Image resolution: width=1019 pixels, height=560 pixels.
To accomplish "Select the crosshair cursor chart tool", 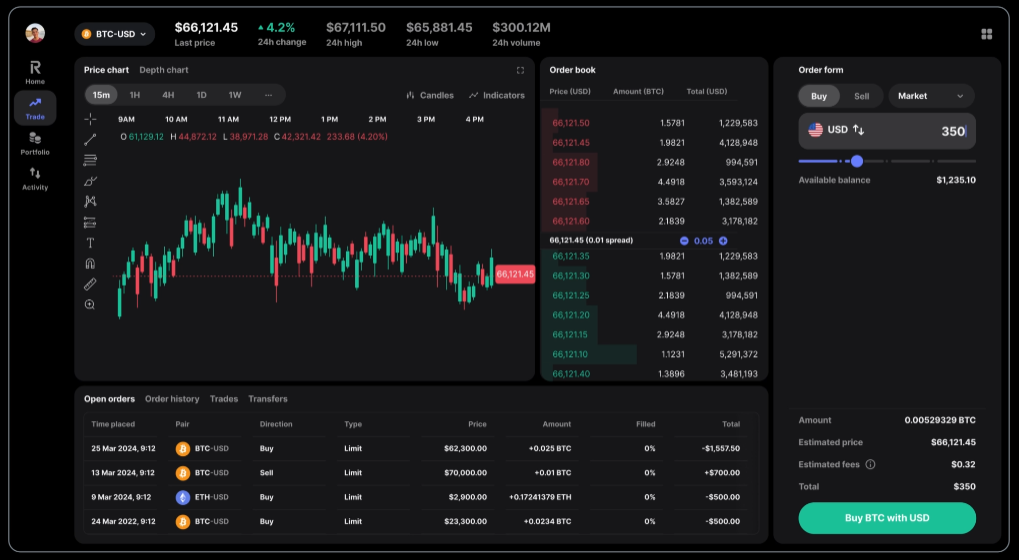I will click(x=90, y=119).
